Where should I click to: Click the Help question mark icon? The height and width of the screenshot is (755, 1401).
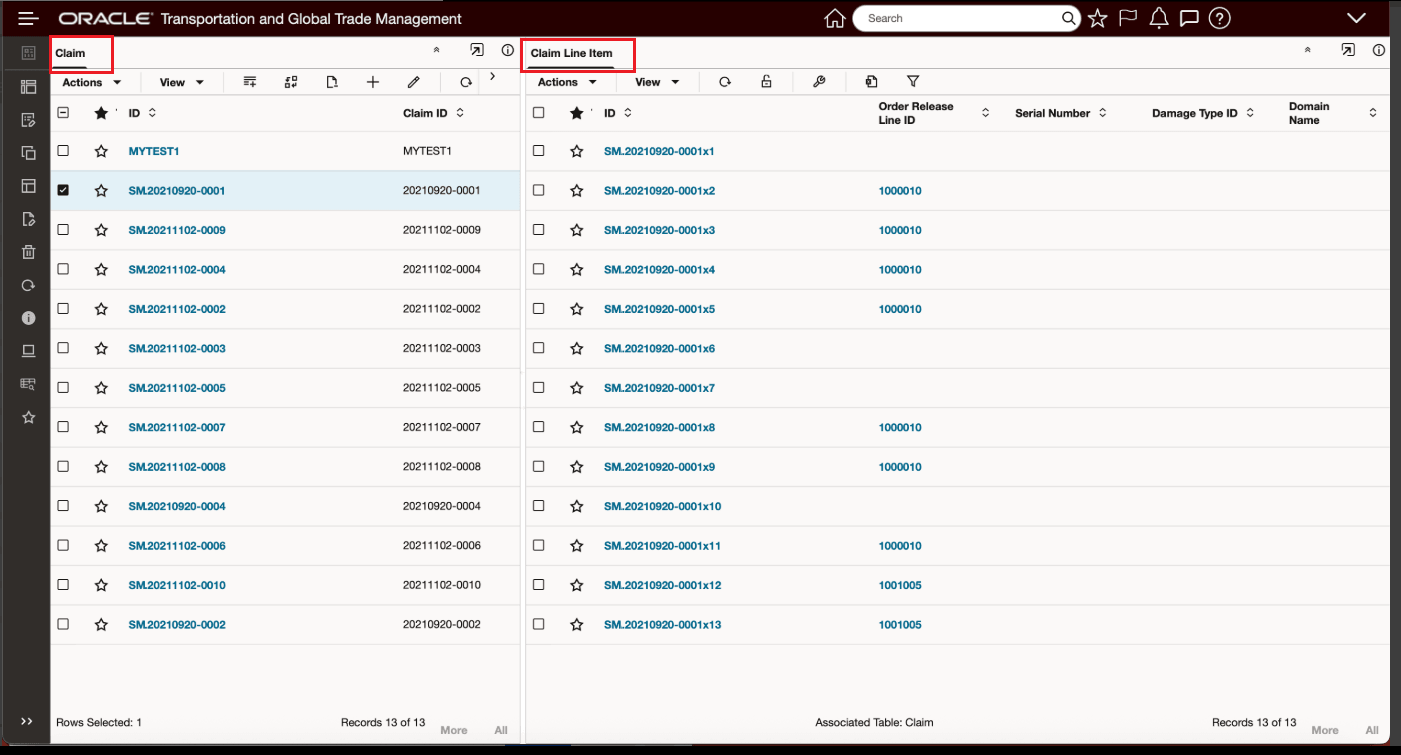[x=1219, y=18]
